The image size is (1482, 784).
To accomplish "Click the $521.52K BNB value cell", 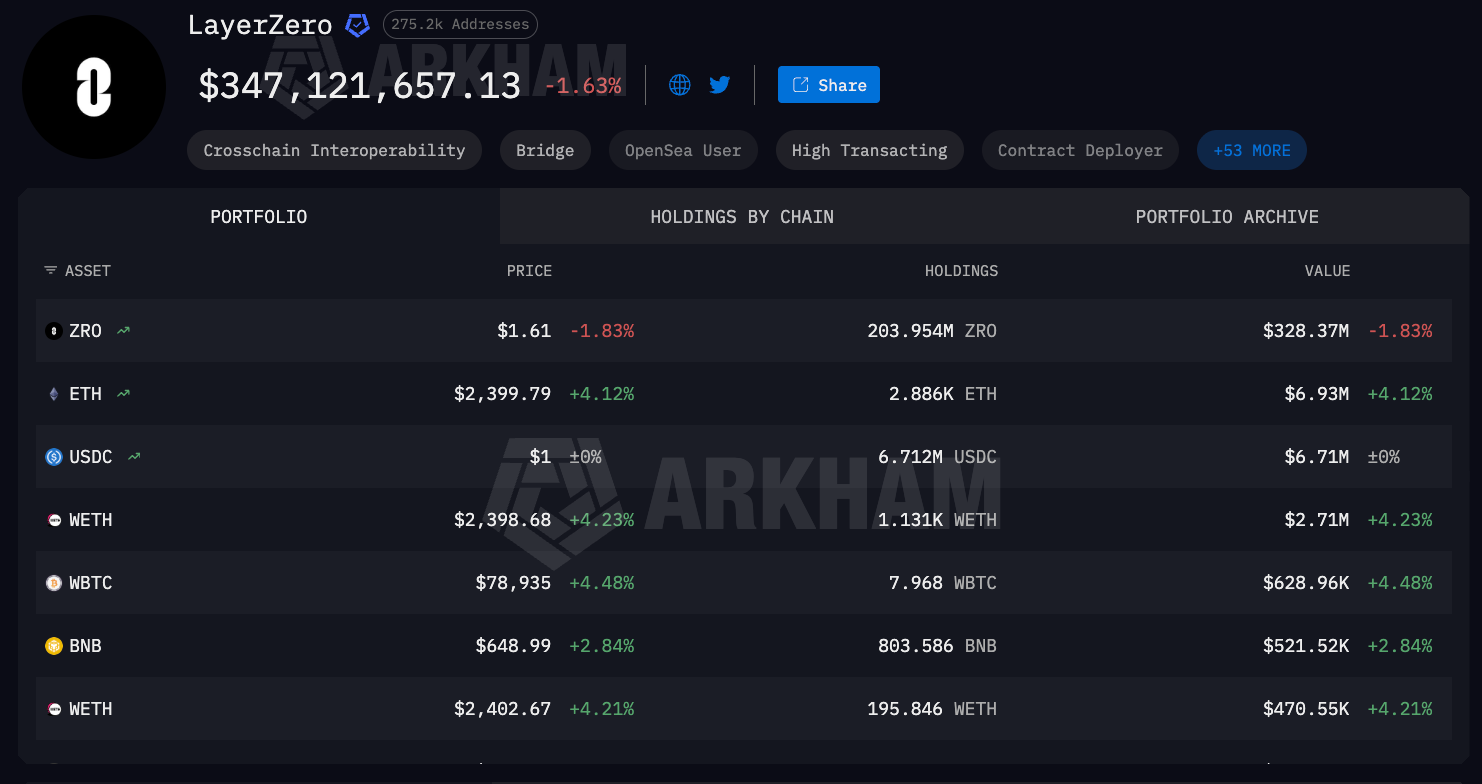I will [1306, 646].
